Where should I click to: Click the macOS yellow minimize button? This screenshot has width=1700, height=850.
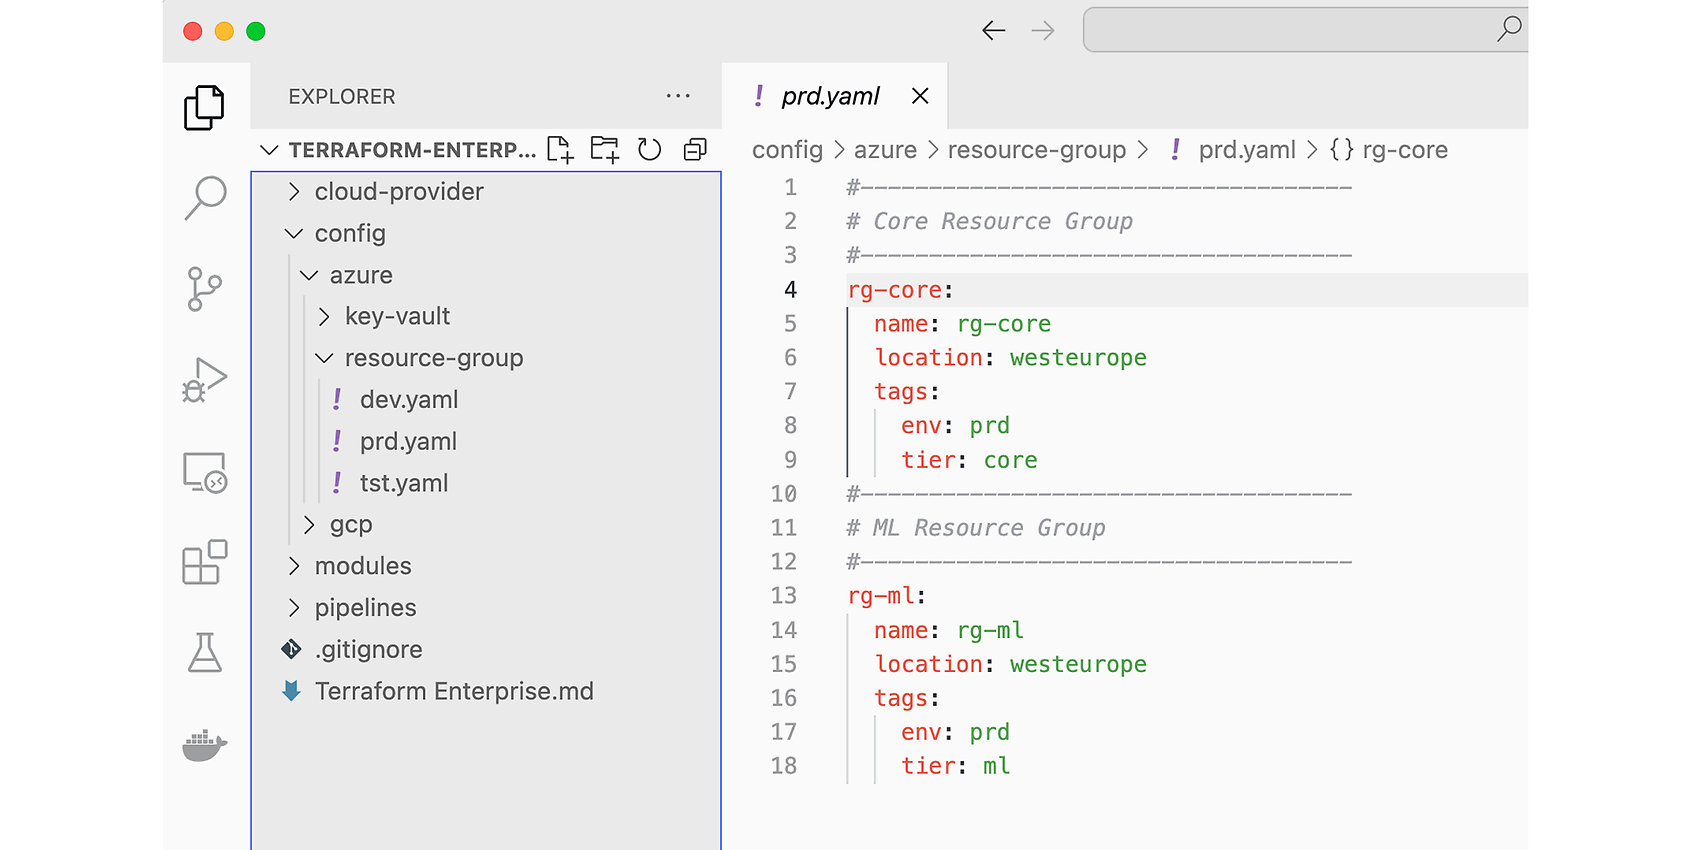(x=224, y=31)
